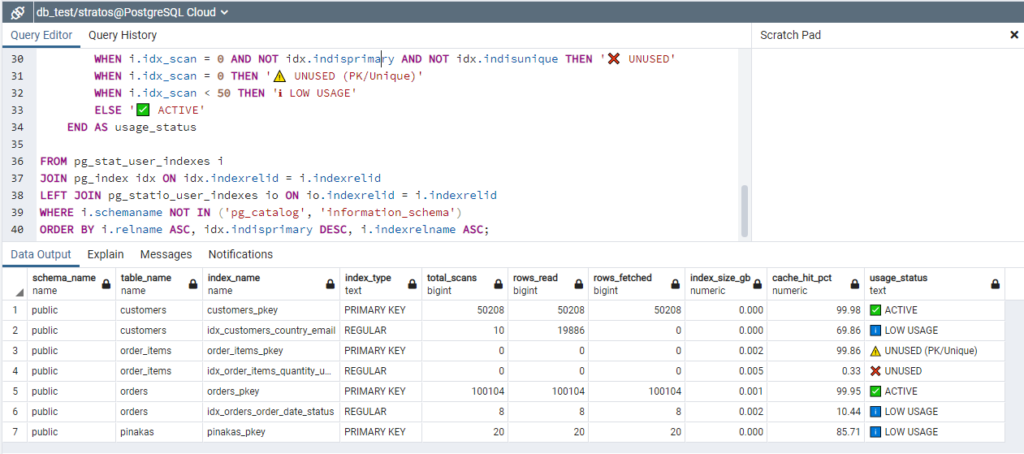Click the customers_pkey index name cell
Screen dimensions: 1024x454
coord(270,310)
